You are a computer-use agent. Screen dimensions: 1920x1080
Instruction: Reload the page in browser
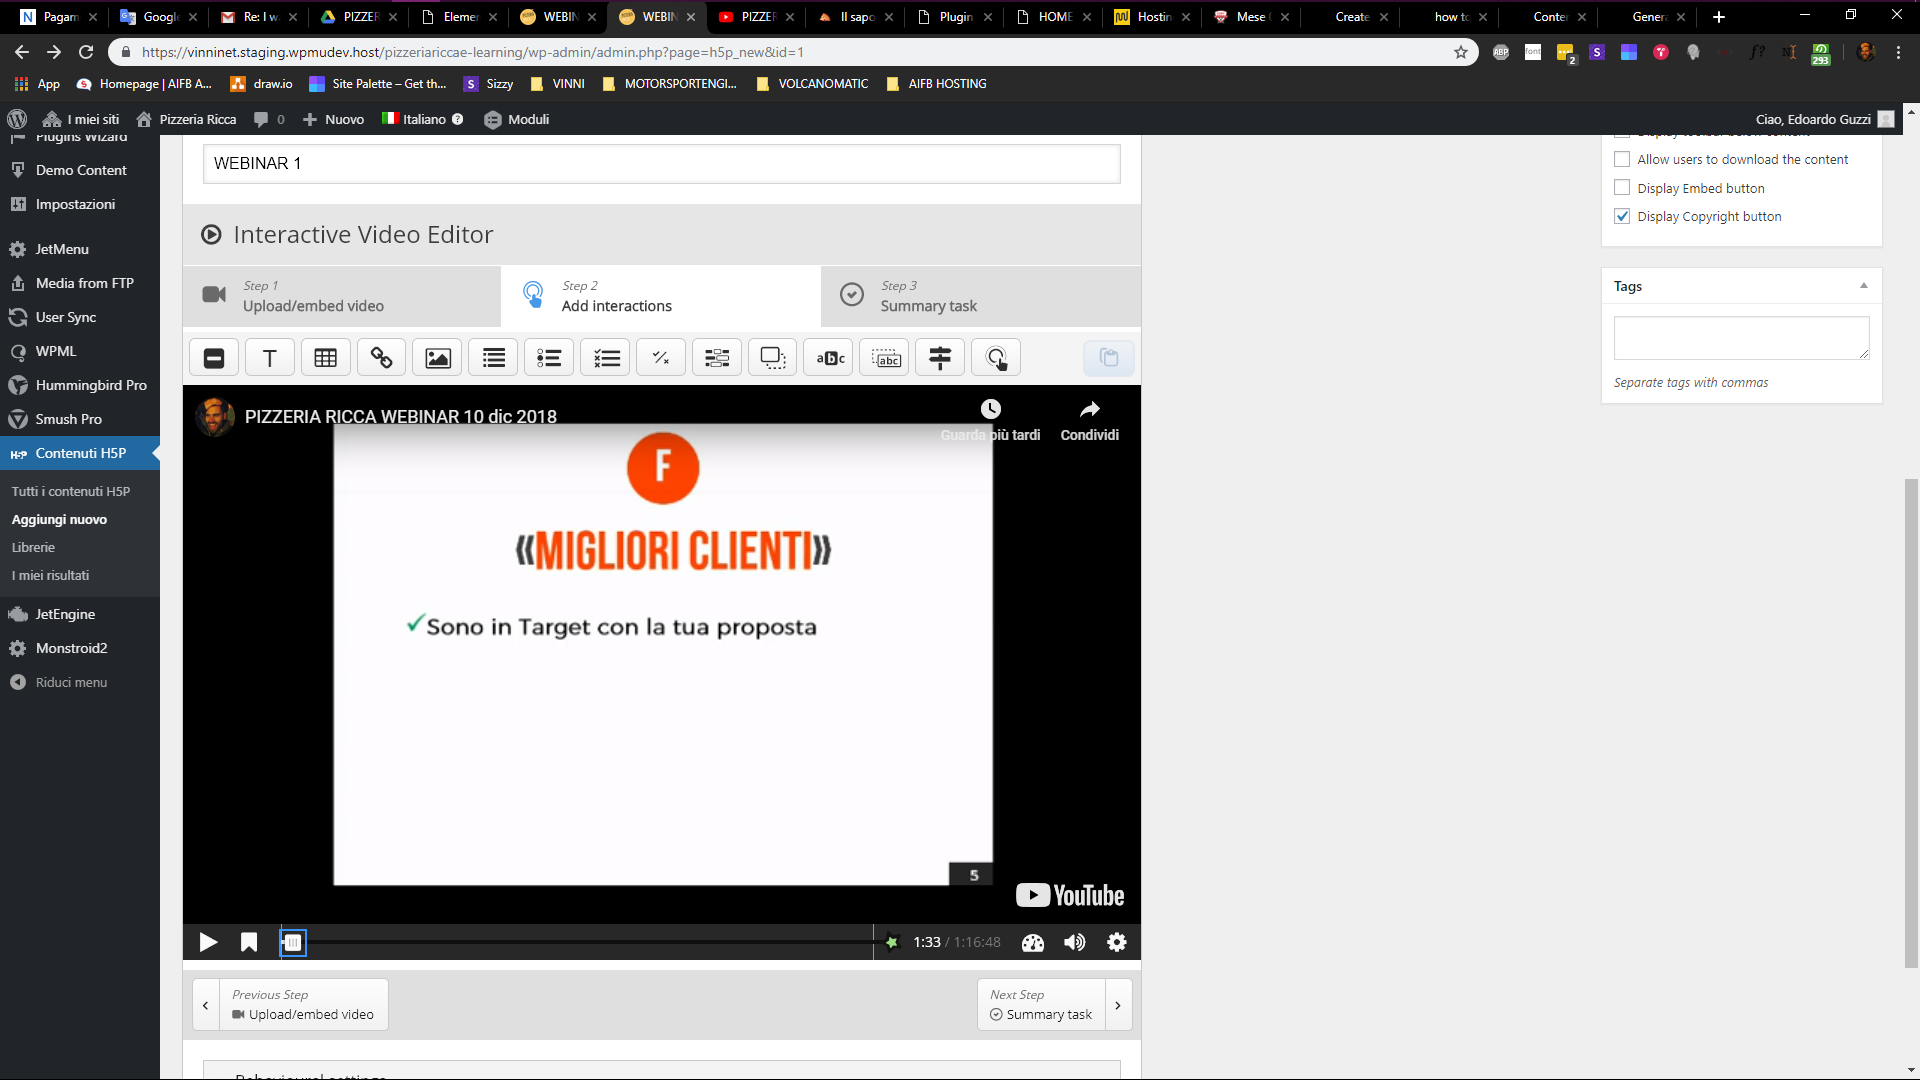[86, 52]
